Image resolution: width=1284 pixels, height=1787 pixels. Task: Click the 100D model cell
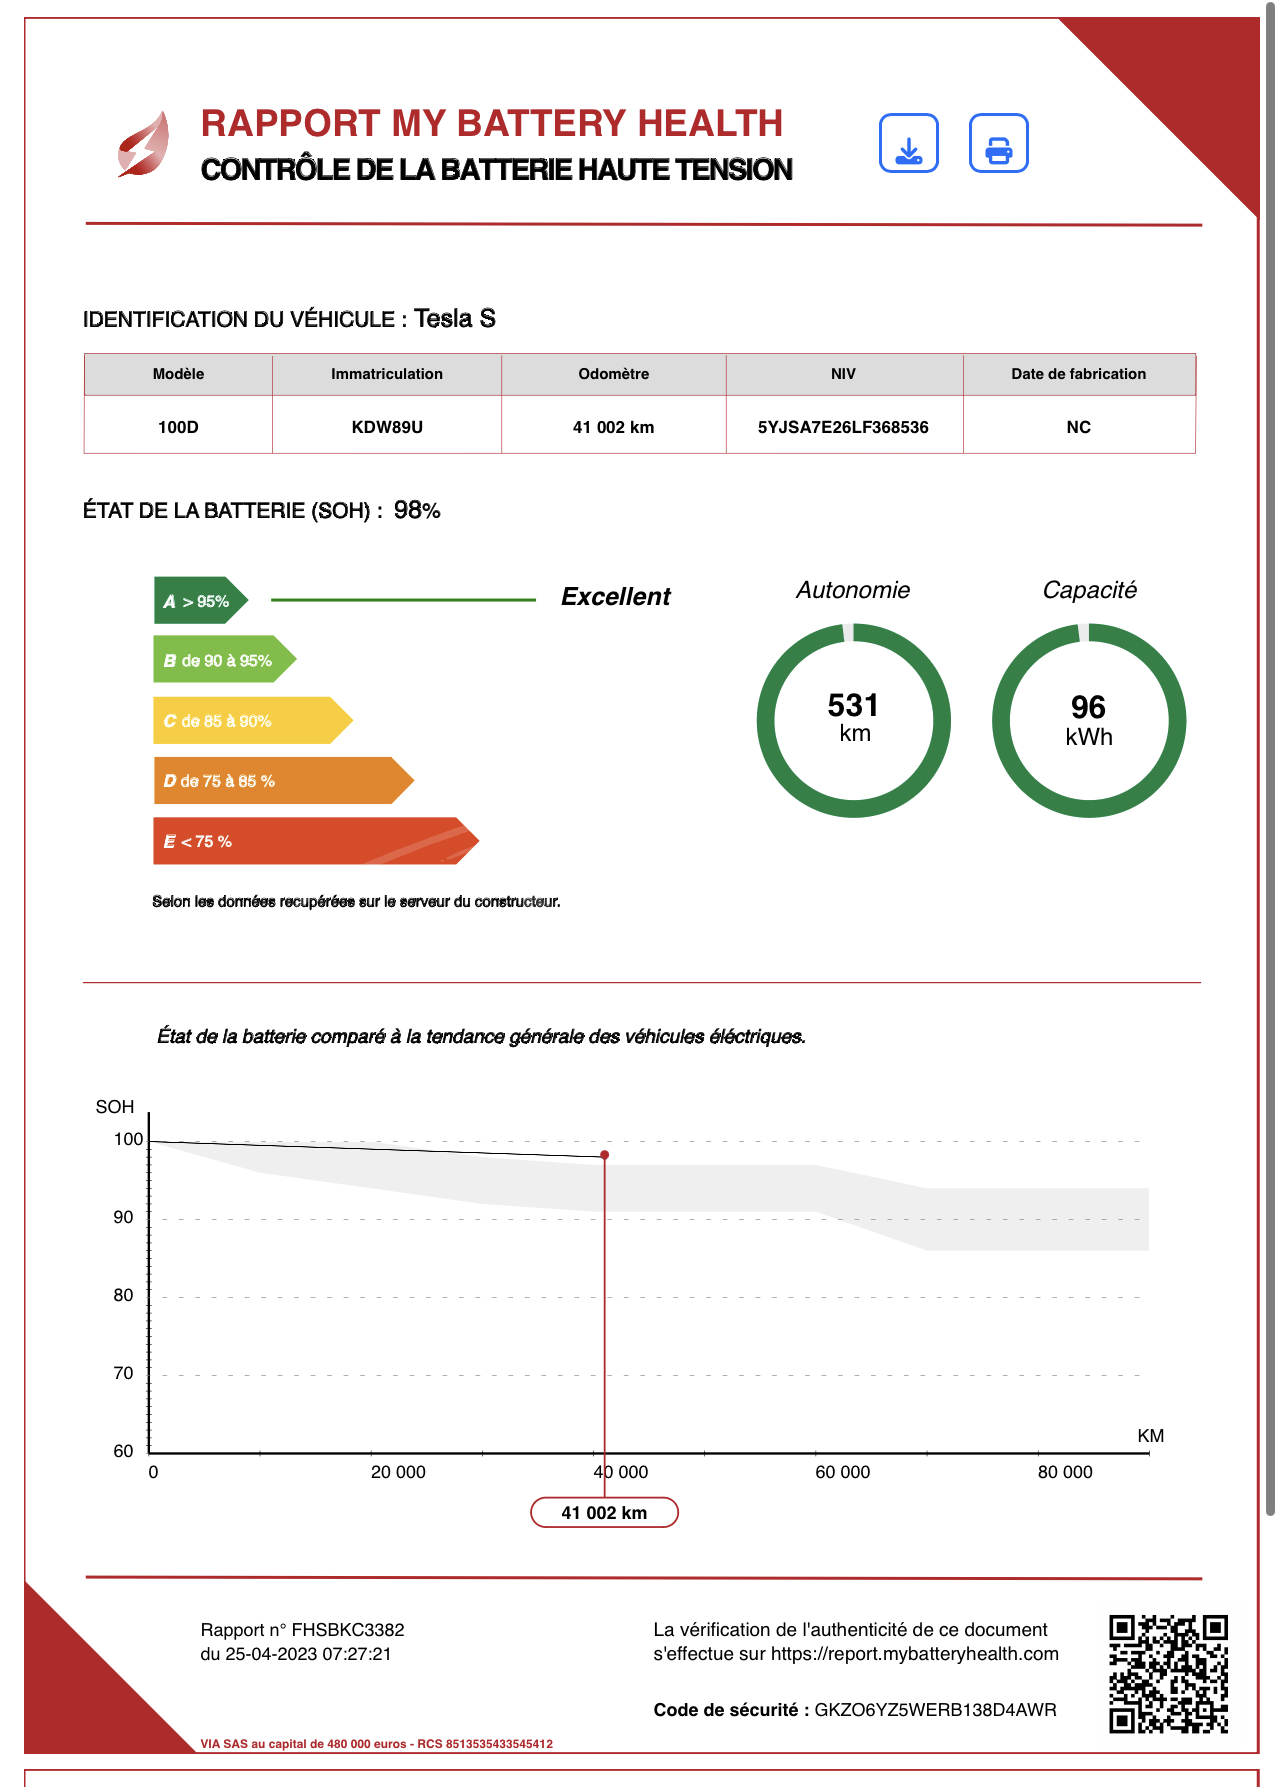(178, 427)
